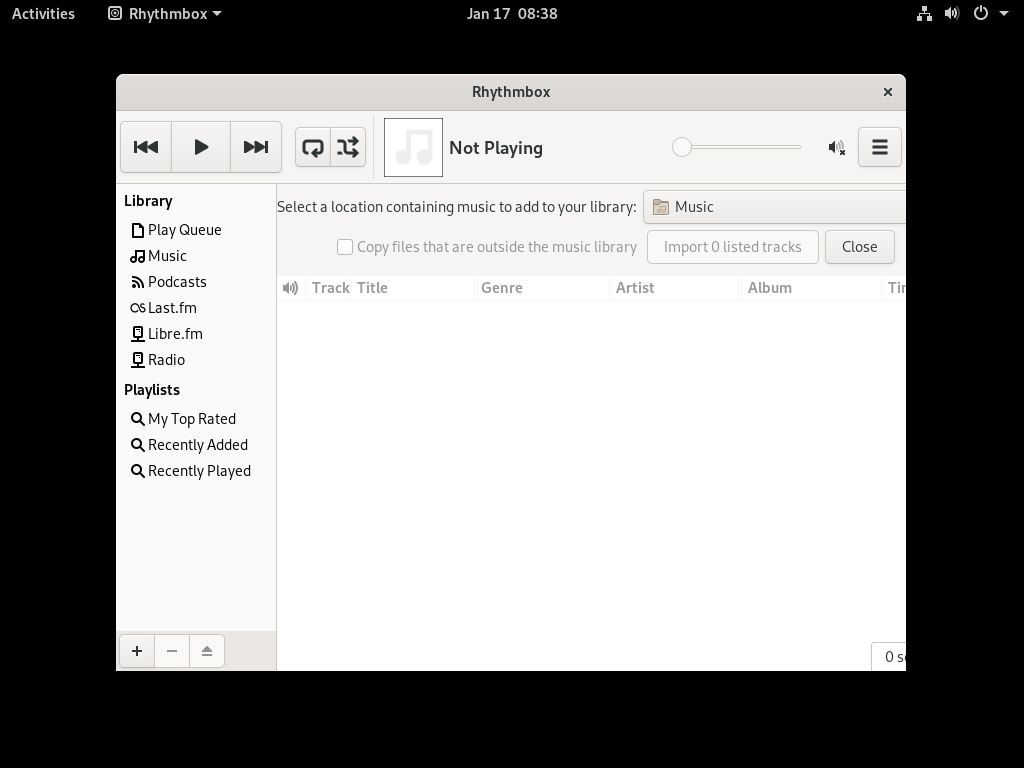Close the import pane
The height and width of the screenshot is (768, 1024).
(859, 247)
